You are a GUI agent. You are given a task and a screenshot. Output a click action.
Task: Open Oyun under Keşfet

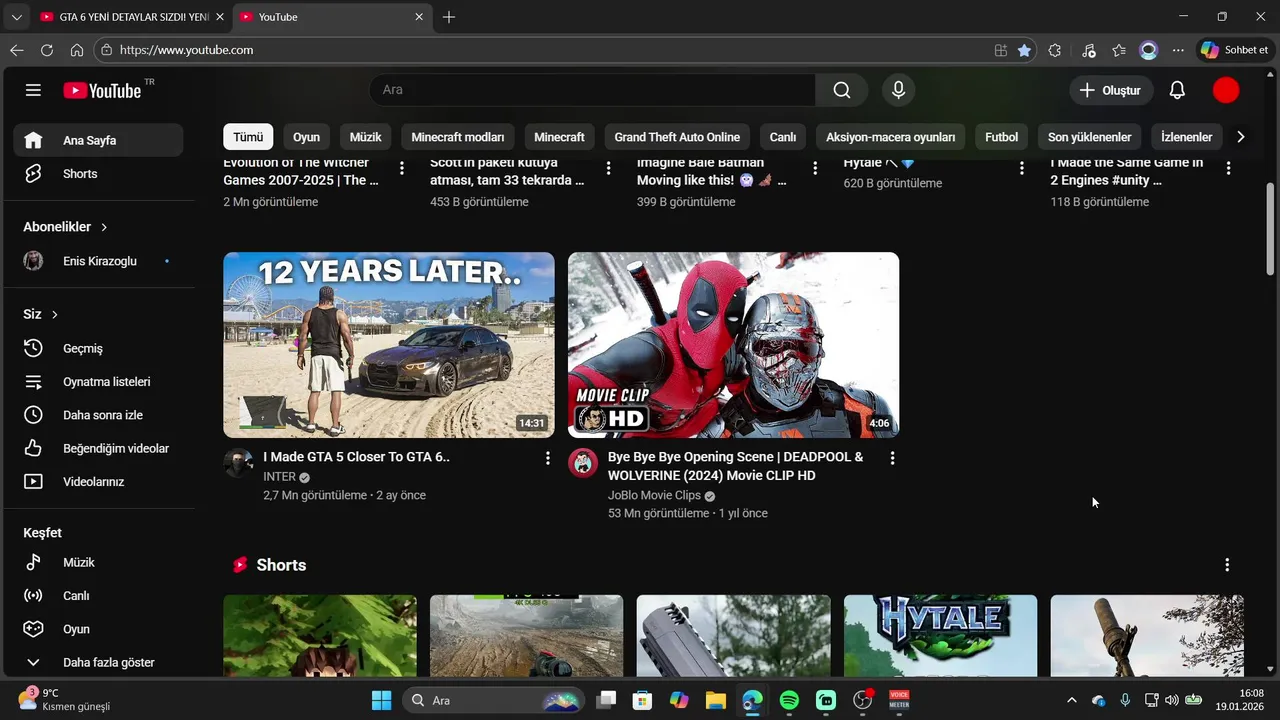[x=98, y=629]
